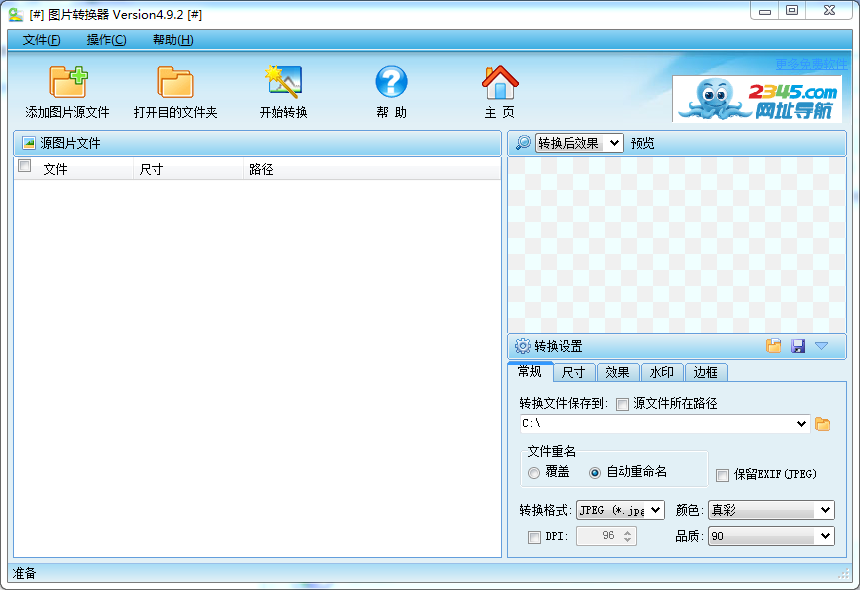Open the 操作(C) menu
860x590 pixels.
point(106,39)
